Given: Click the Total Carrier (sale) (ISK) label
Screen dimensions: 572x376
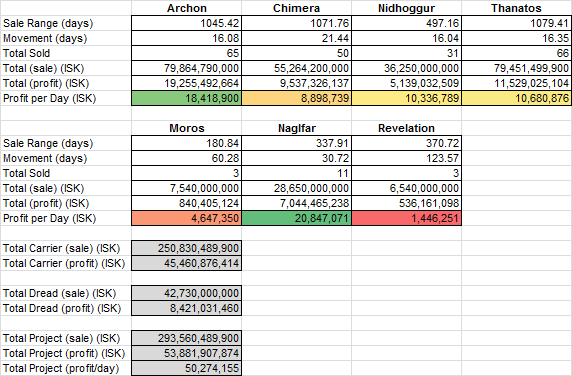Looking at the screenshot, I should coord(62,248).
